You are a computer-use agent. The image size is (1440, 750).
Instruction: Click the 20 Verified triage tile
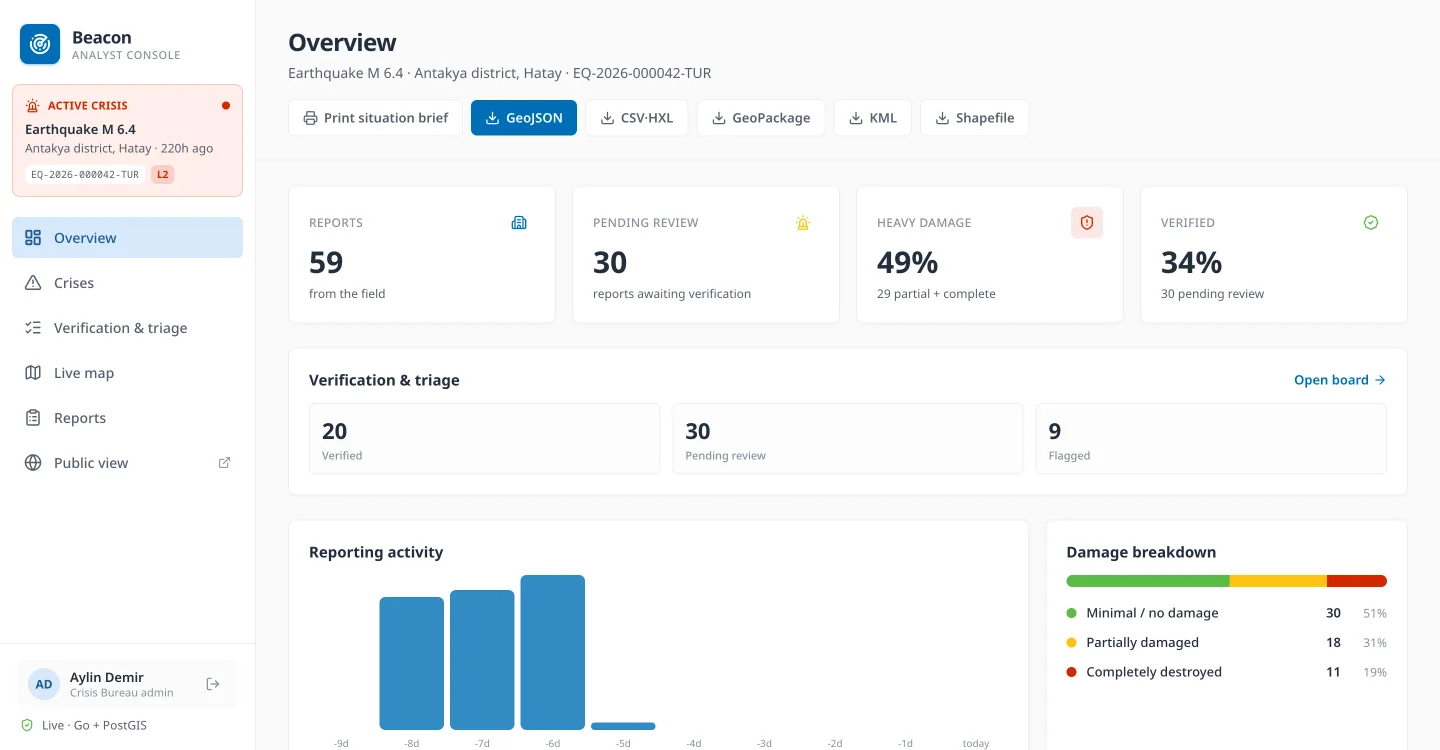click(x=484, y=438)
